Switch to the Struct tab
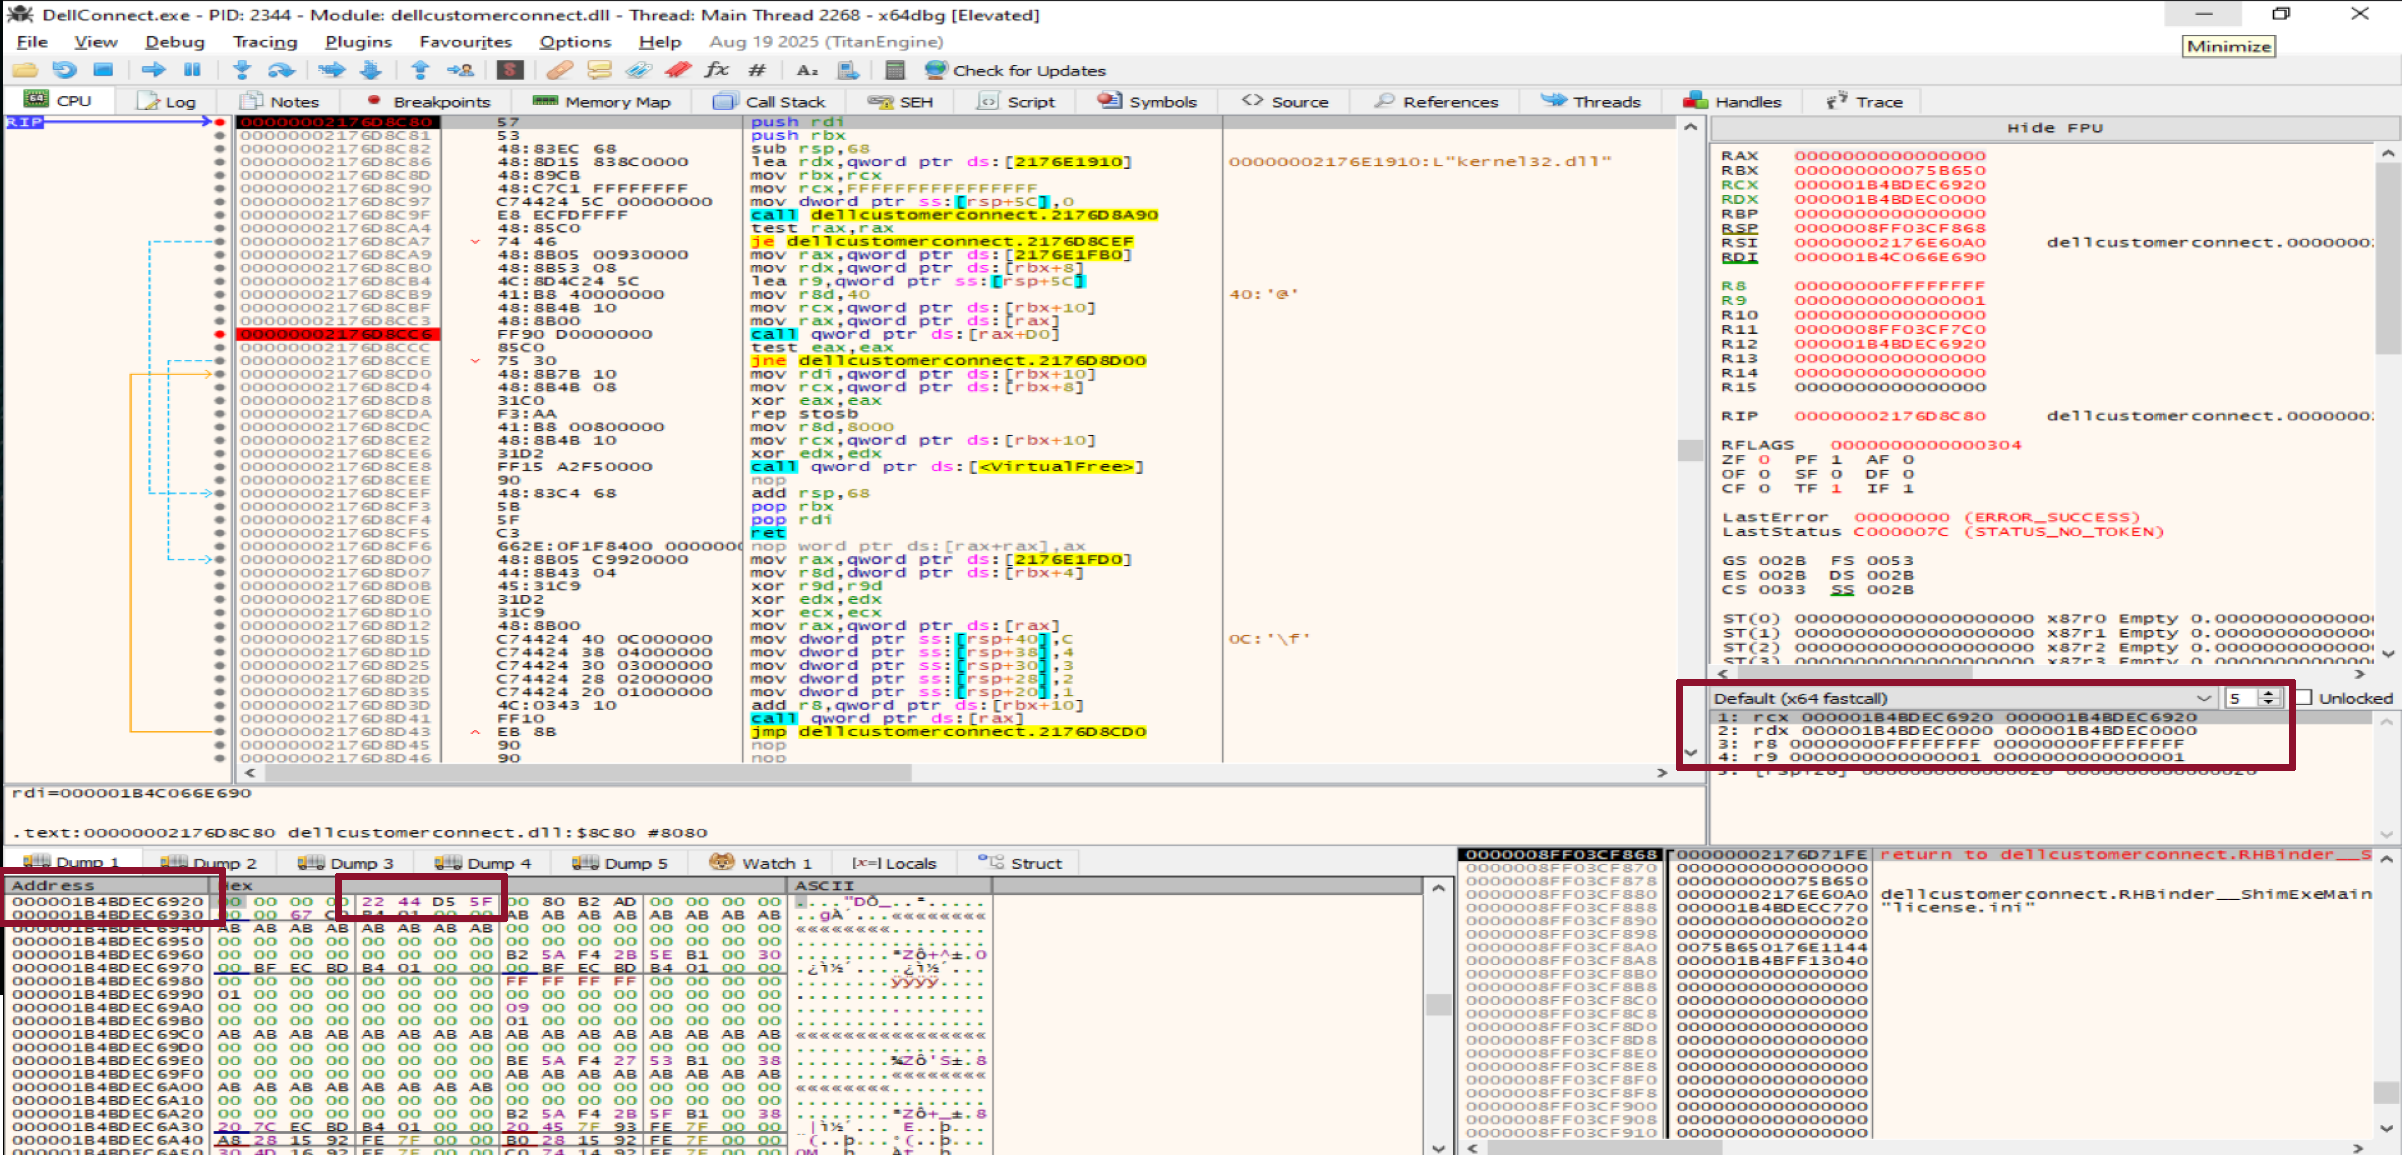This screenshot has height=1155, width=2402. 1020,863
